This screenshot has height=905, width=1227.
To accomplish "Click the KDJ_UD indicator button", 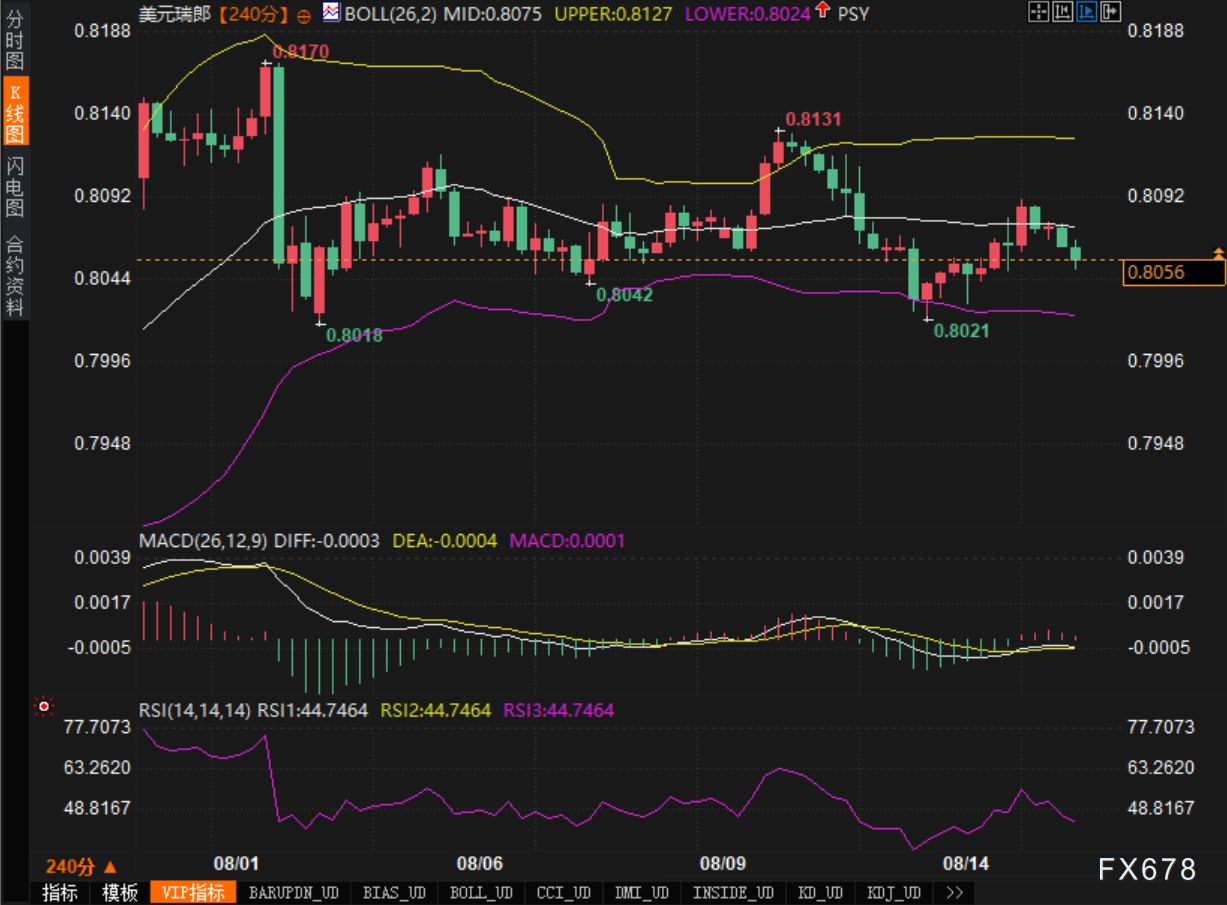I will coord(894,892).
